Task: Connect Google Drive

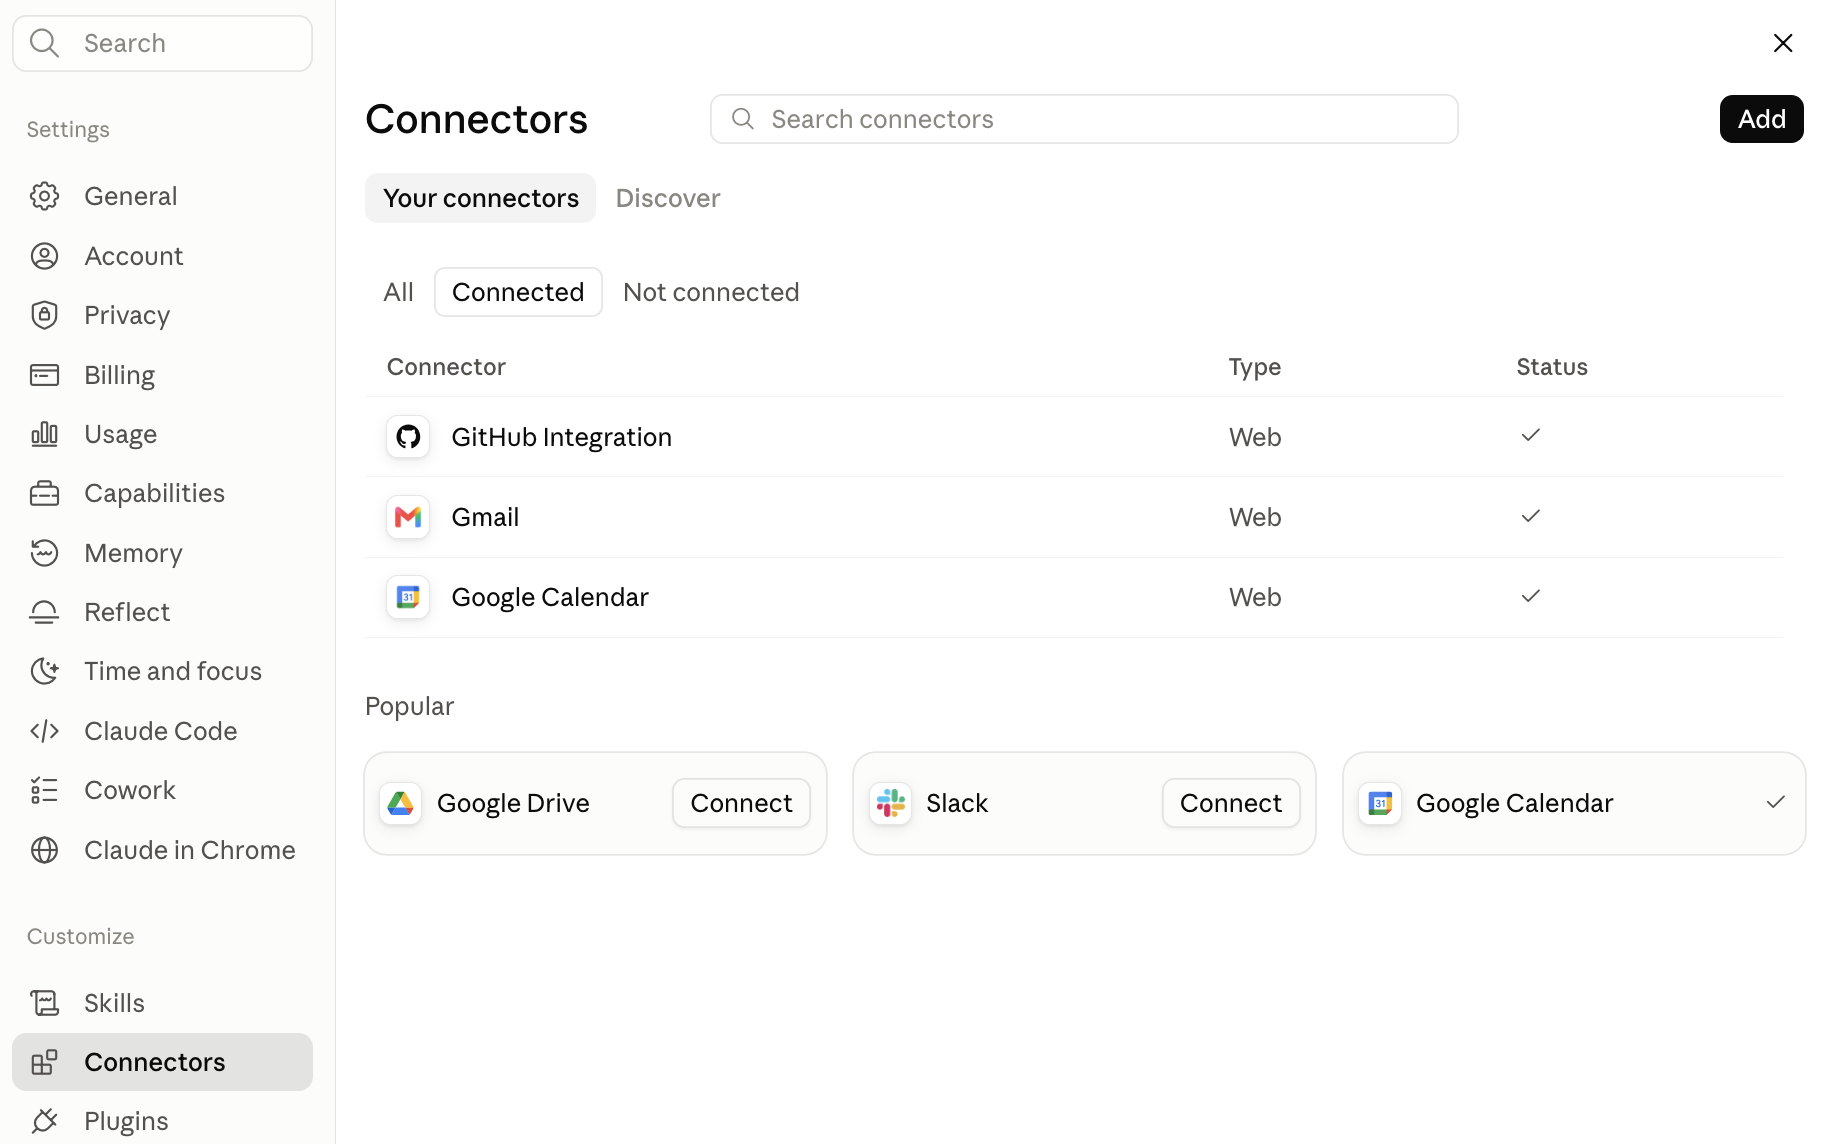Action: (x=741, y=803)
